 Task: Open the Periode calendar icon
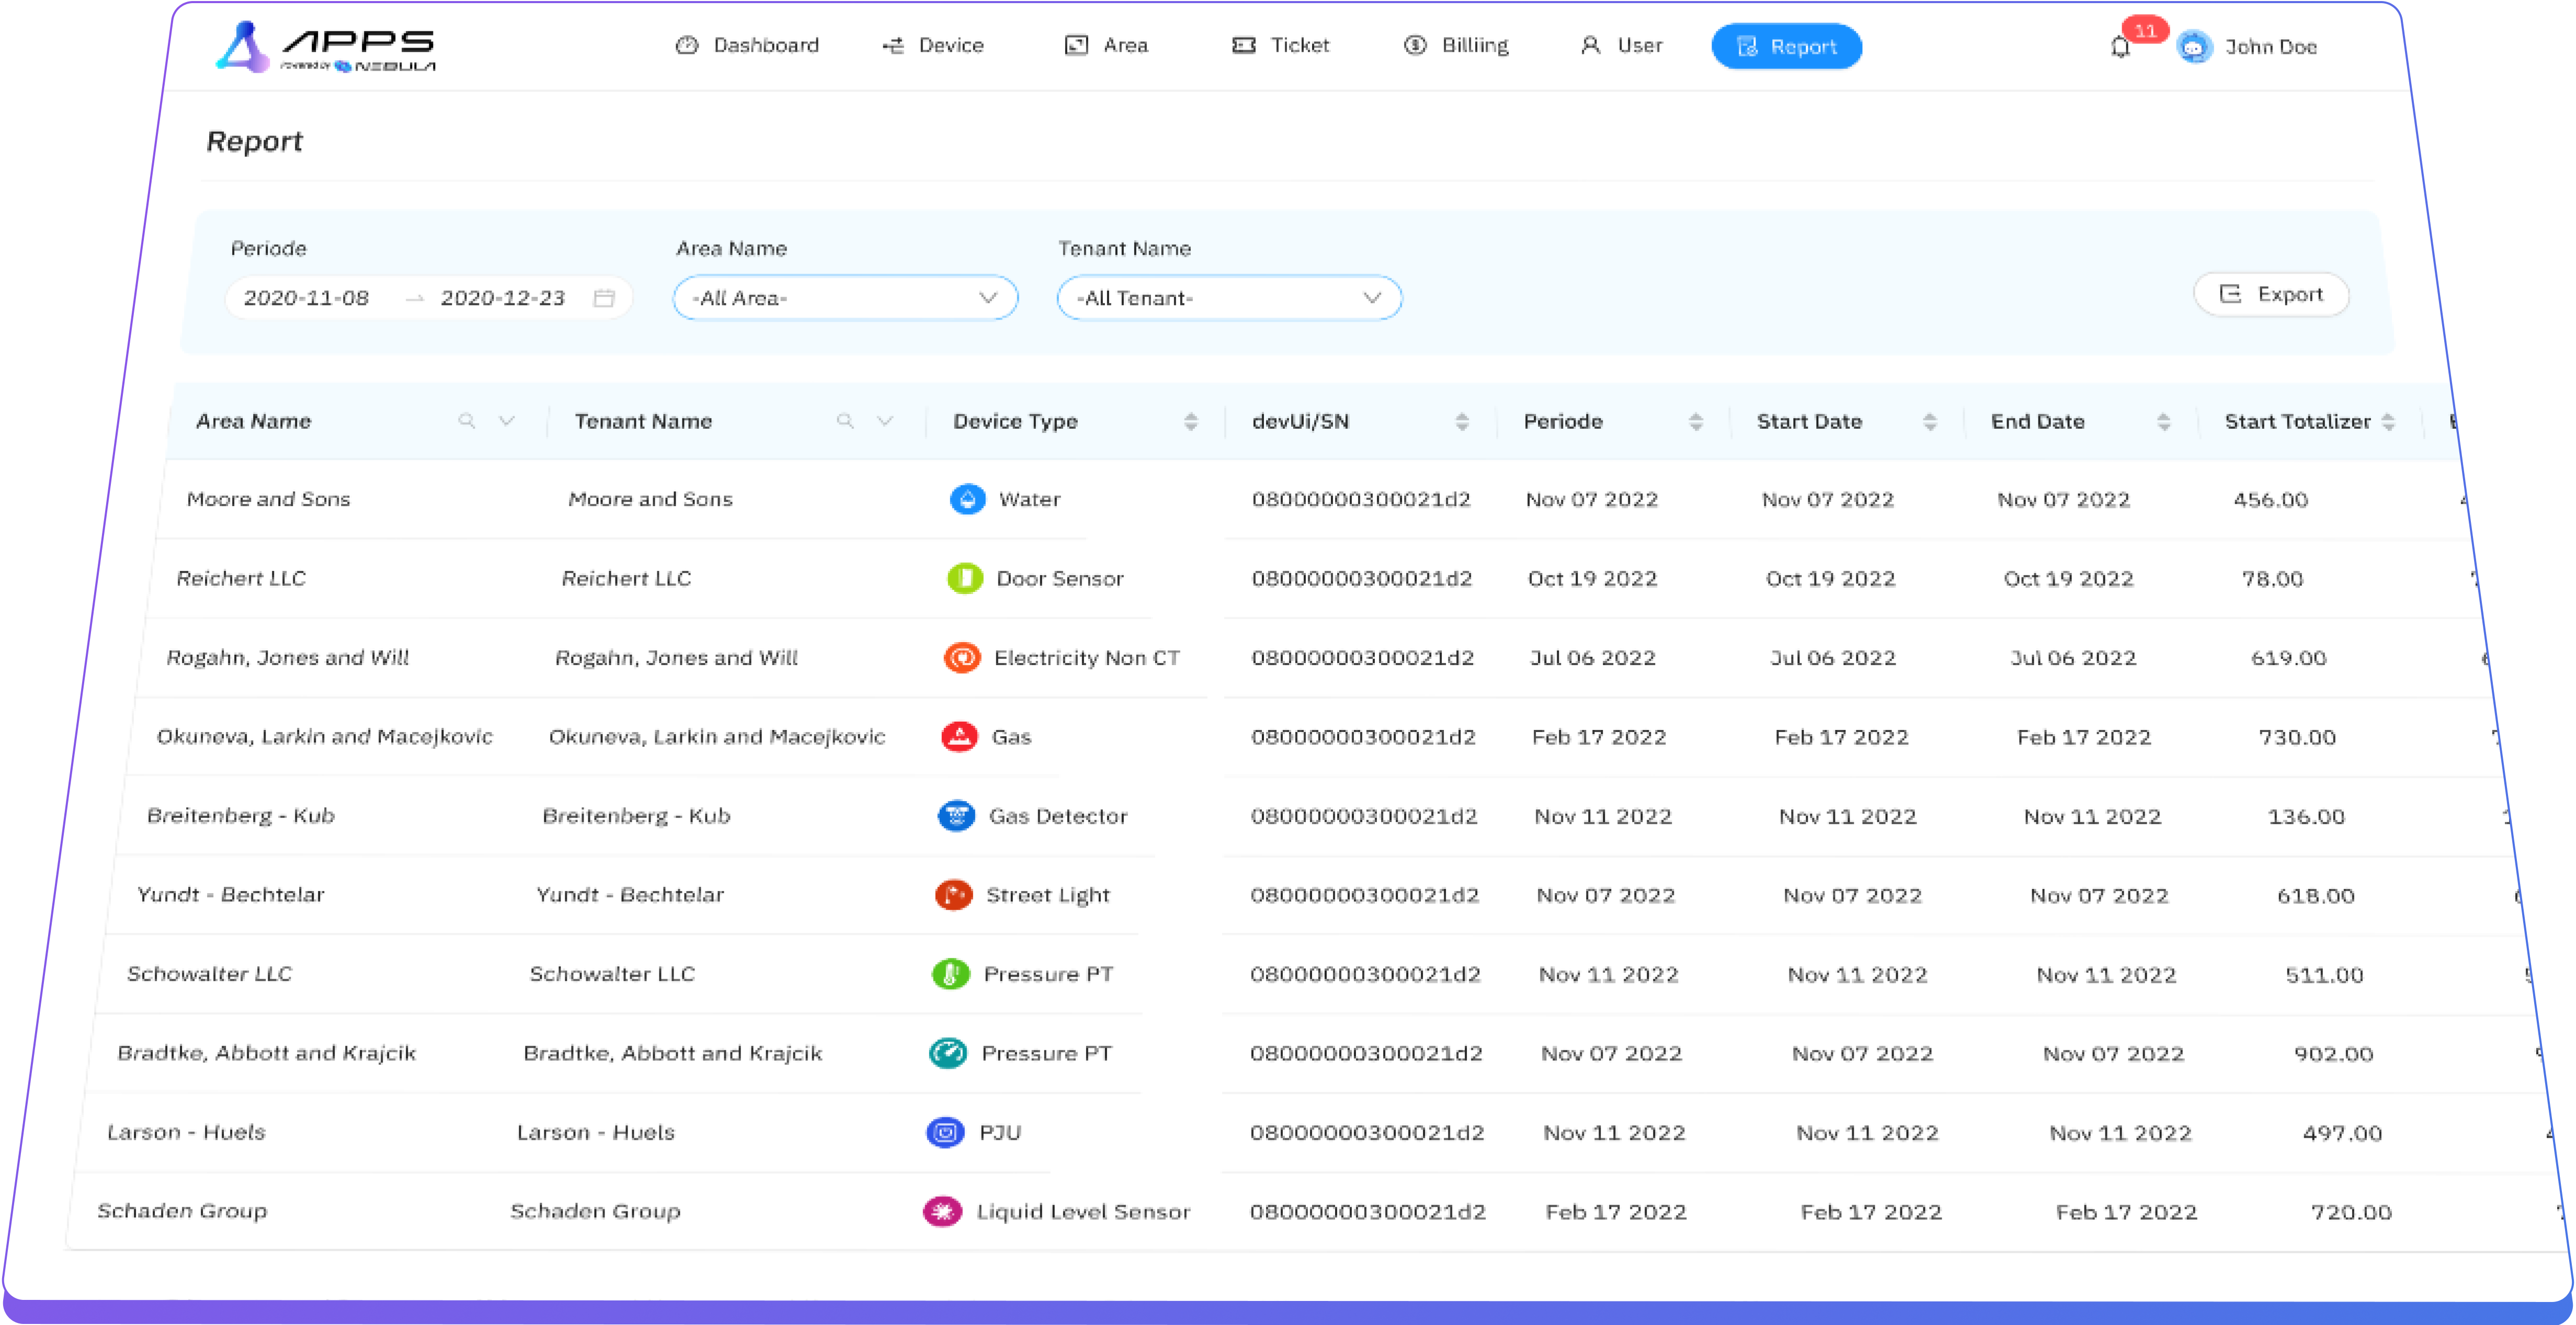point(604,298)
